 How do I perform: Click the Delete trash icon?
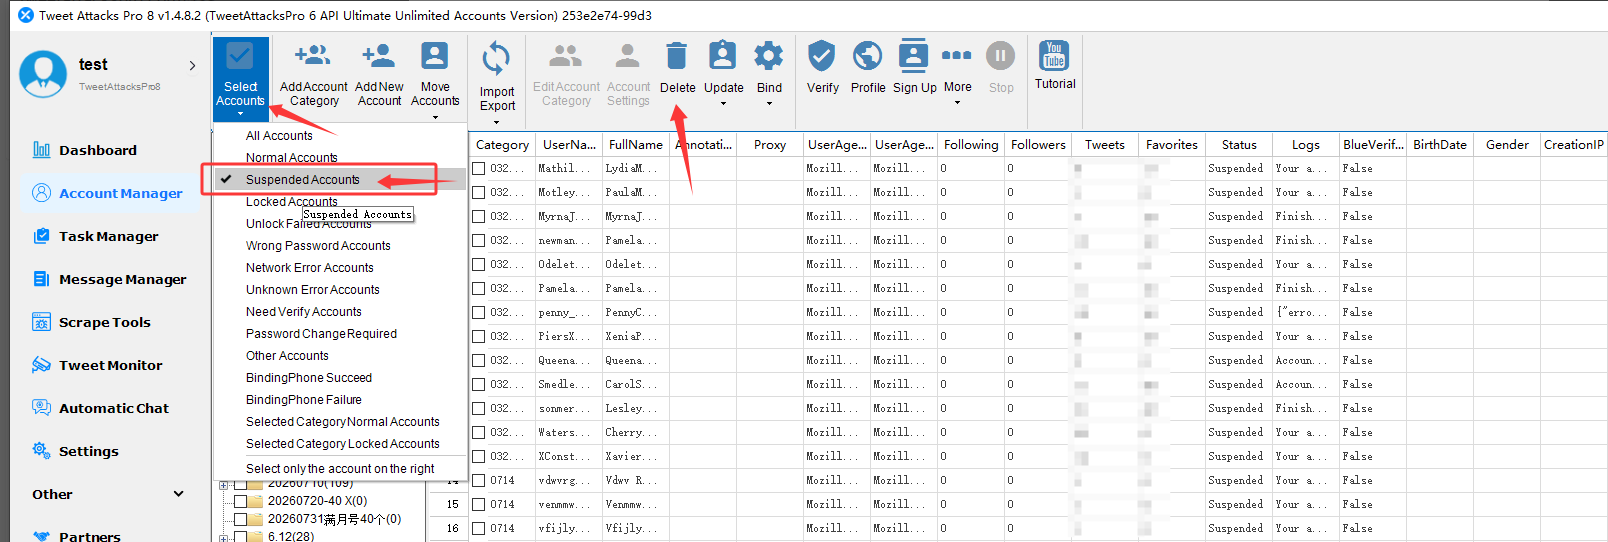(677, 55)
